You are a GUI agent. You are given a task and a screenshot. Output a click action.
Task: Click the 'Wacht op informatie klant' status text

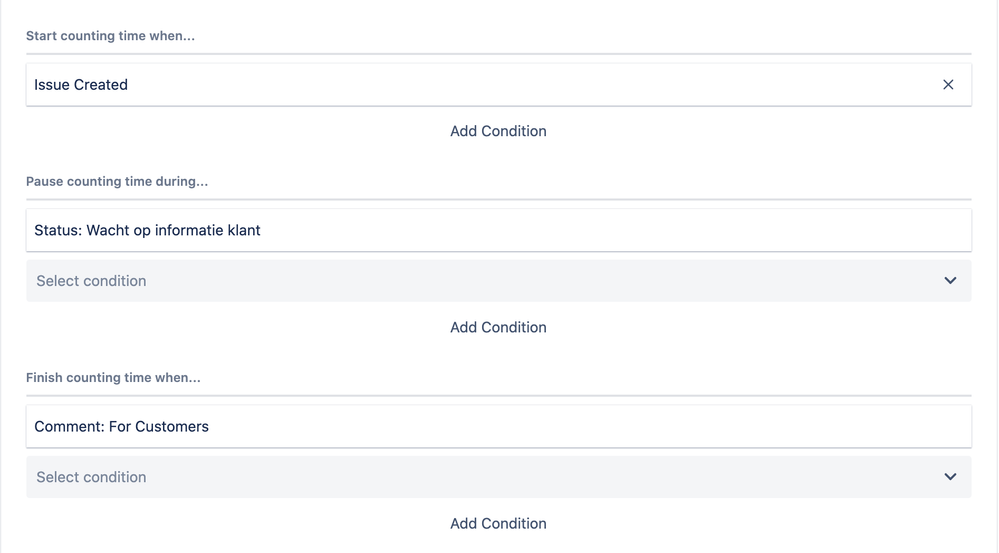(x=173, y=230)
